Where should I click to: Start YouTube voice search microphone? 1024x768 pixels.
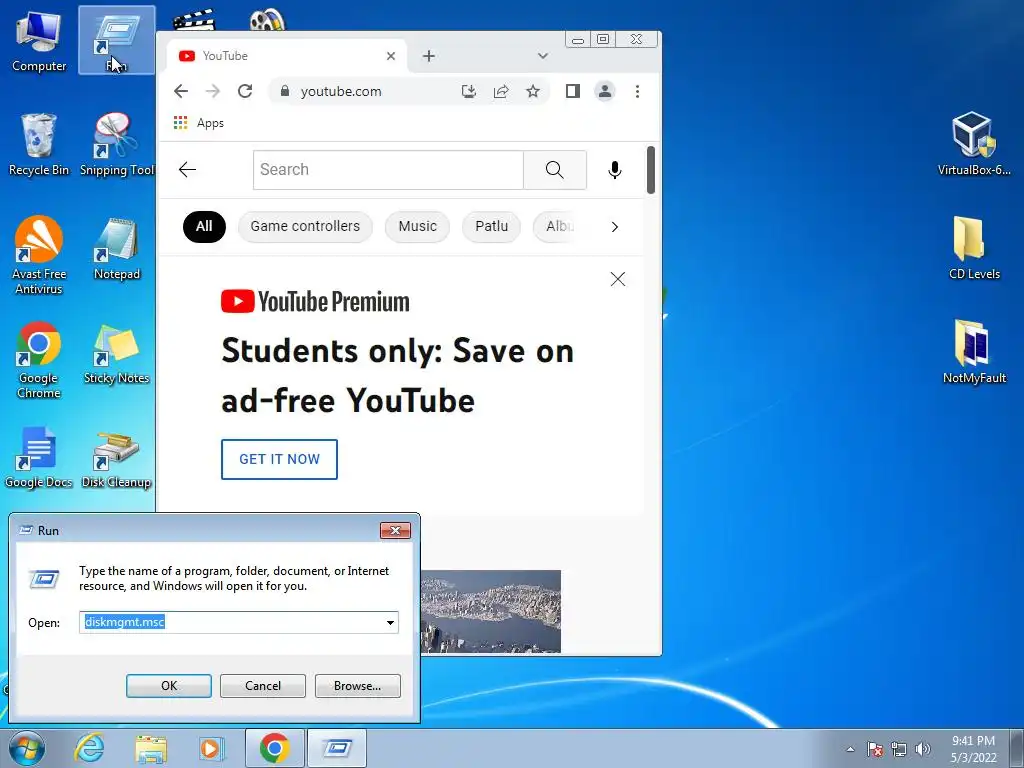coord(615,170)
